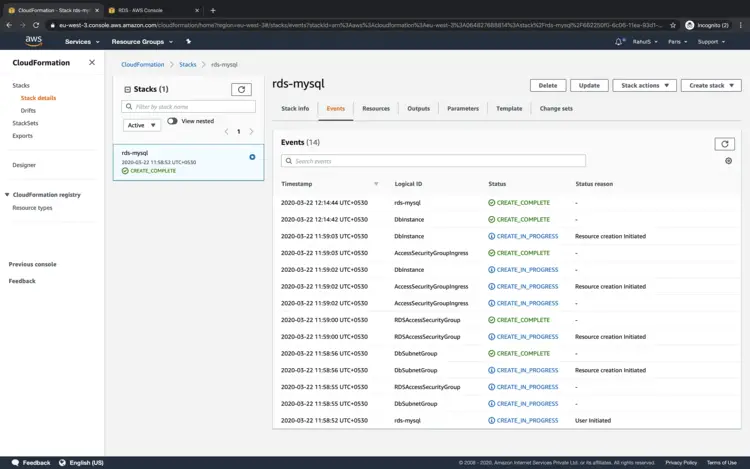Open Resource types in sidebar
This screenshot has height=469, width=750.
(32, 208)
